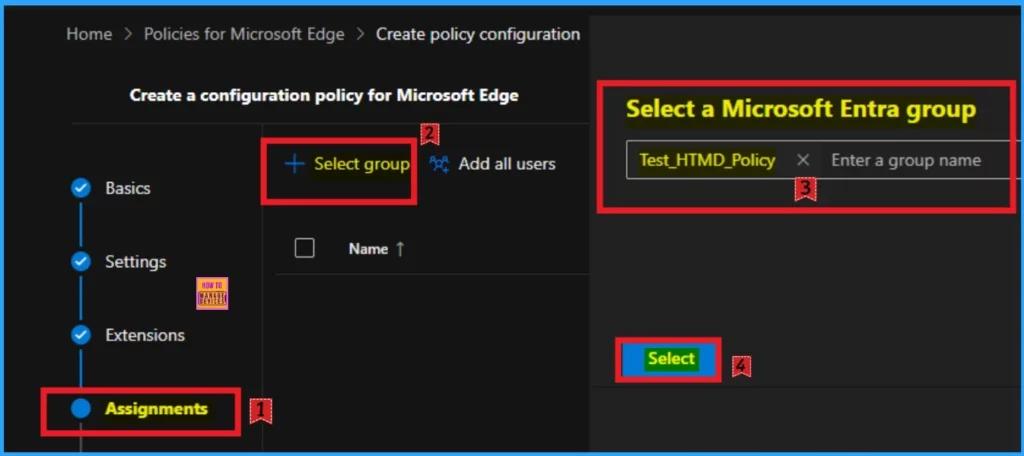Click the people icon beside Add all users
Image resolution: width=1024 pixels, height=456 pixels.
tap(440, 164)
